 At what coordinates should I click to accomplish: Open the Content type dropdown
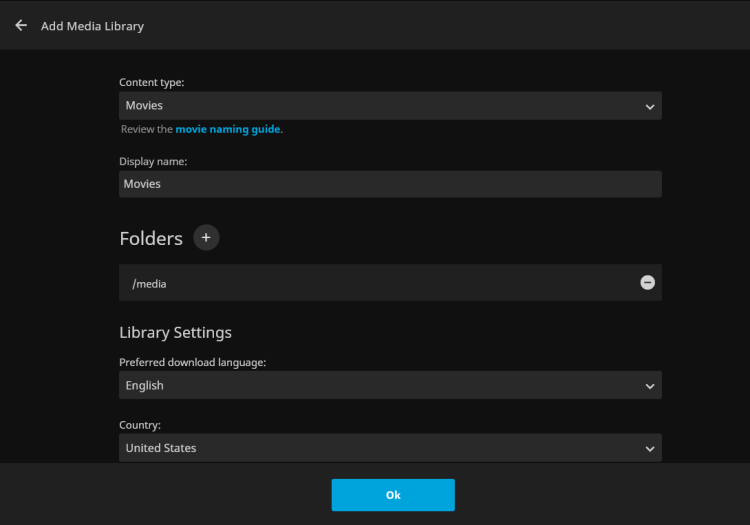390,106
